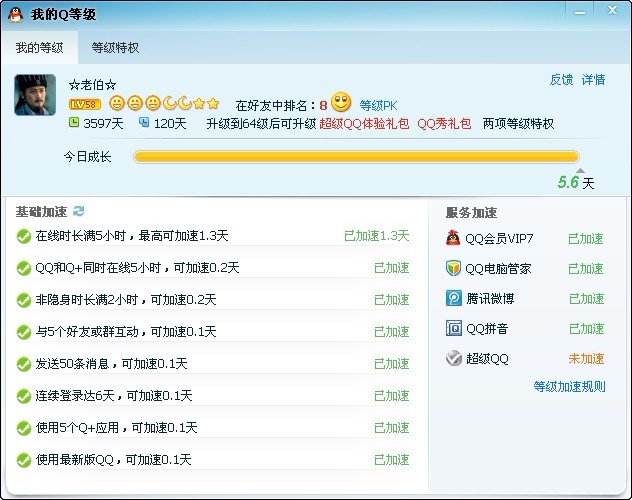Open the 详情 link
This screenshot has height=500, width=632.
pyautogui.click(x=593, y=79)
